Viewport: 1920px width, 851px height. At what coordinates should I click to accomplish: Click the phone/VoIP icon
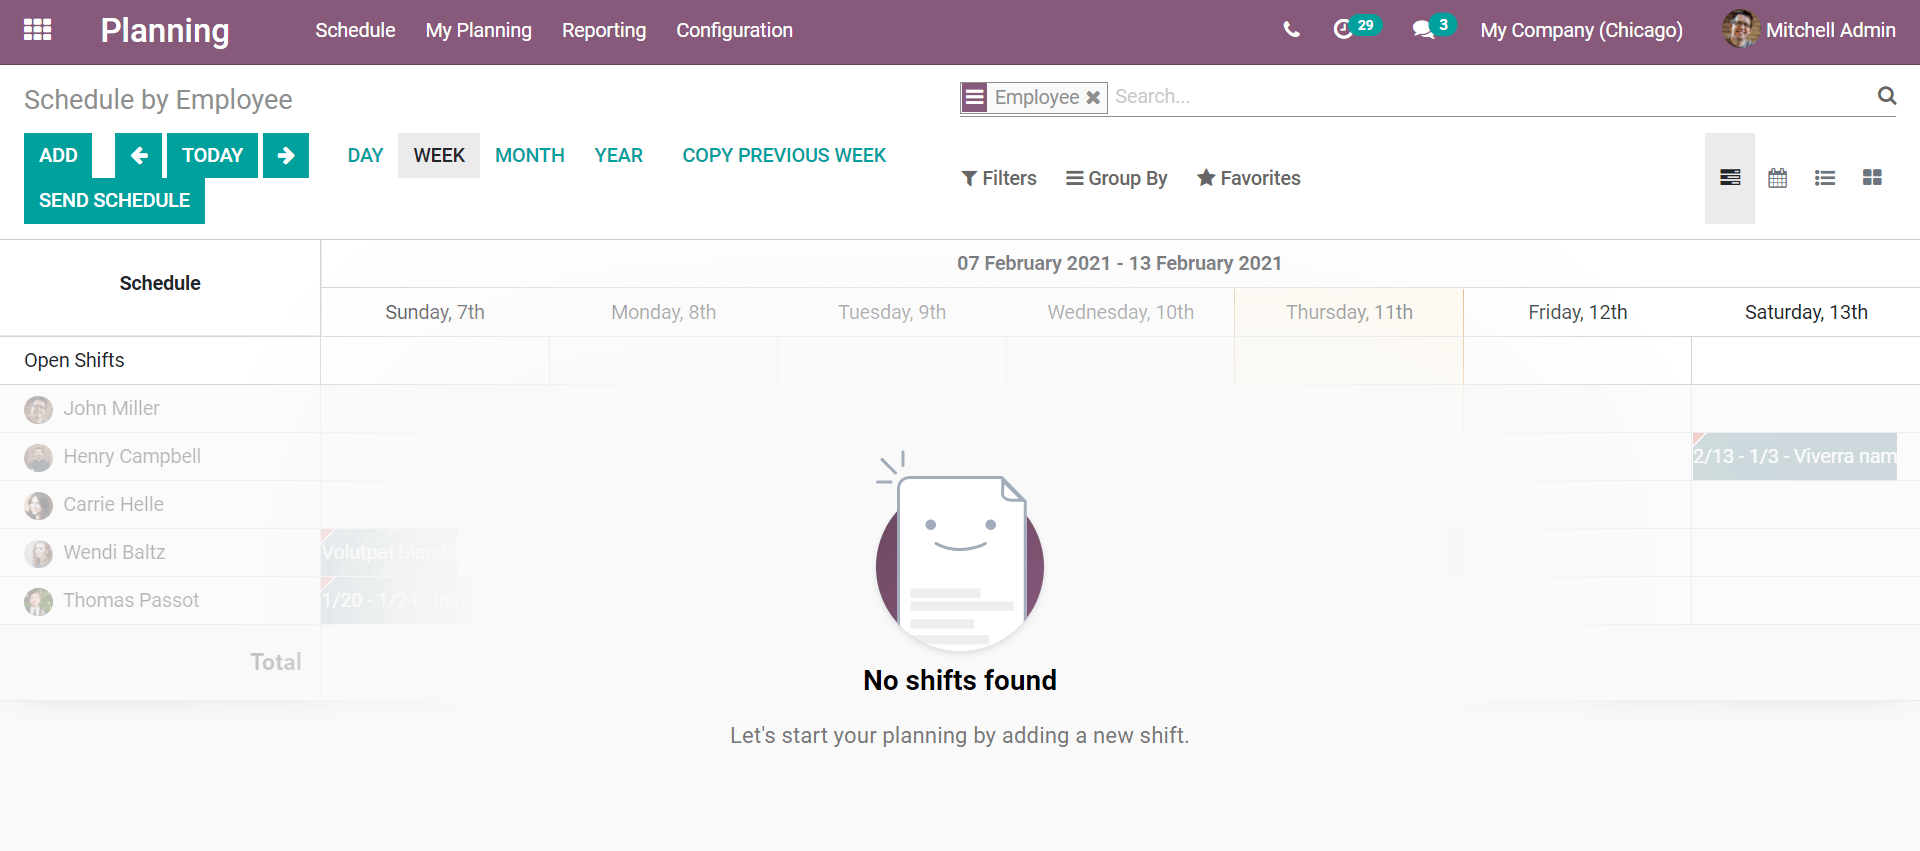click(x=1291, y=30)
